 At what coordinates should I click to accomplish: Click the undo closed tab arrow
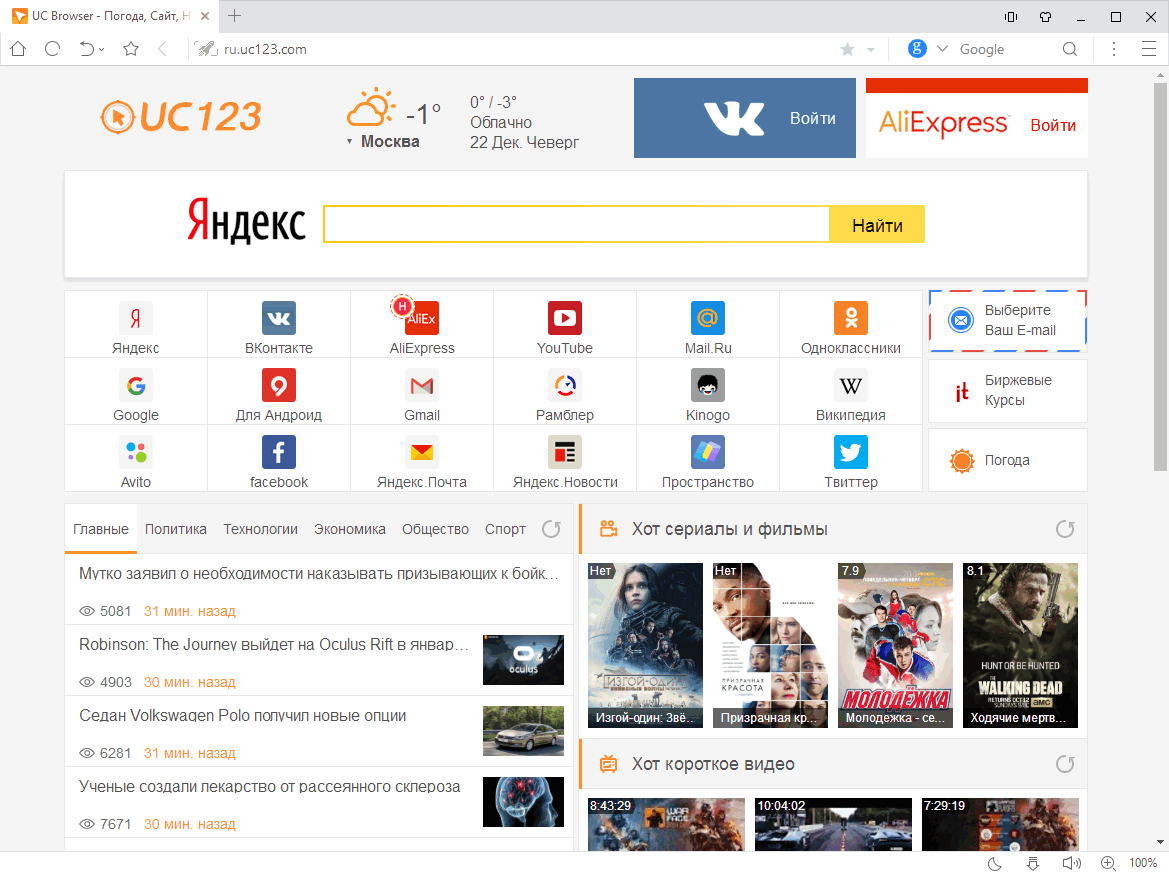click(x=86, y=49)
